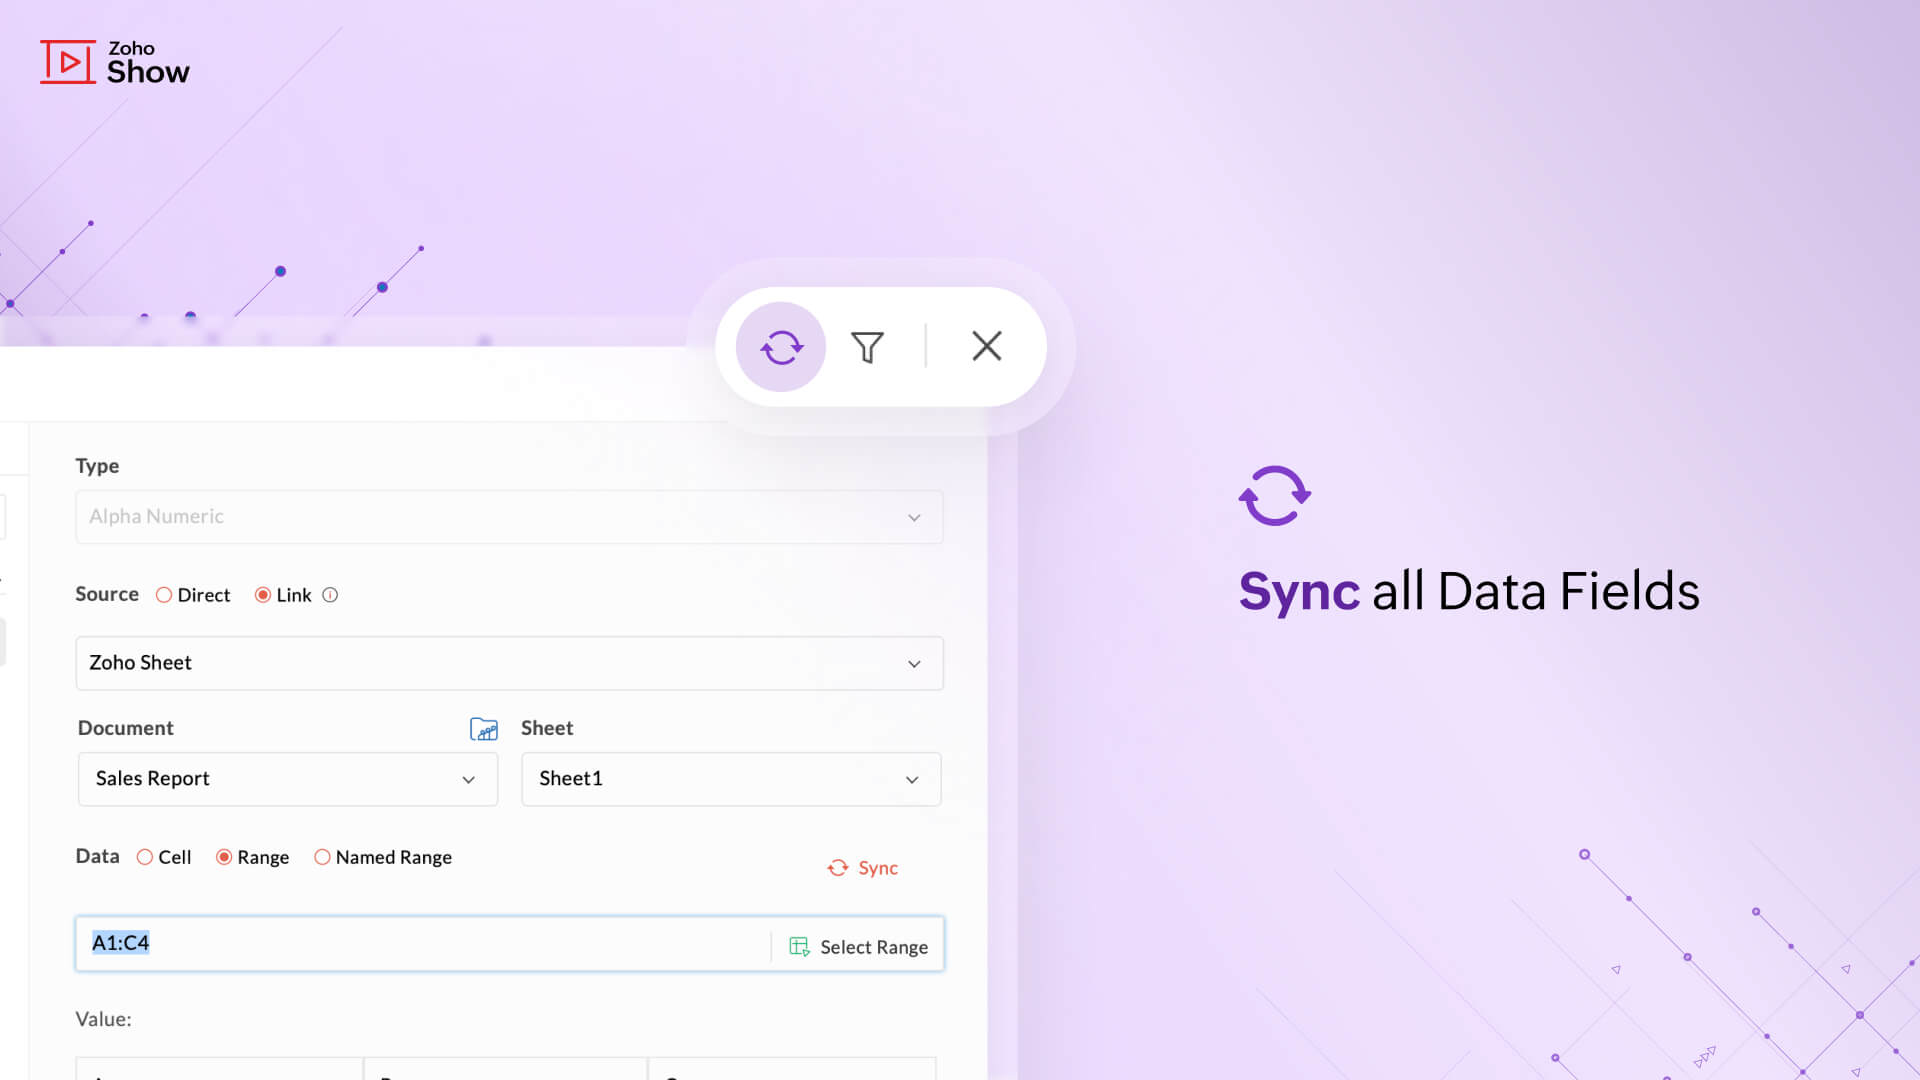Click the Select Range button
1920x1080 pixels.
coord(856,945)
